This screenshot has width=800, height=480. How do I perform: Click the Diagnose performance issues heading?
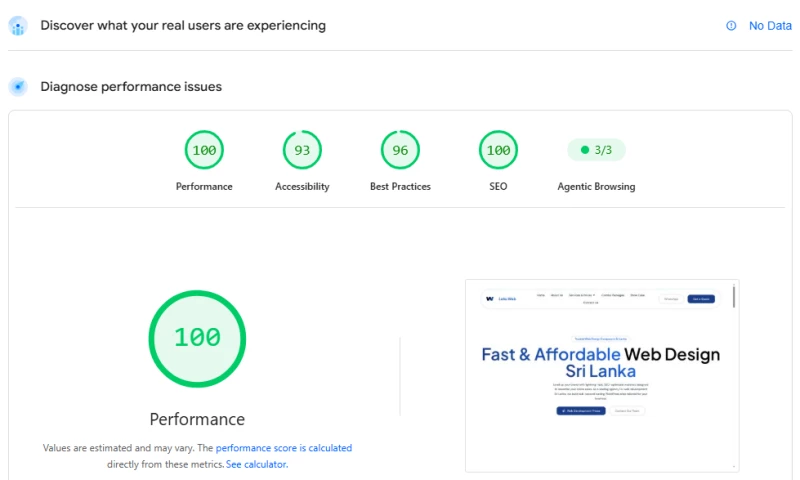pyautogui.click(x=131, y=87)
